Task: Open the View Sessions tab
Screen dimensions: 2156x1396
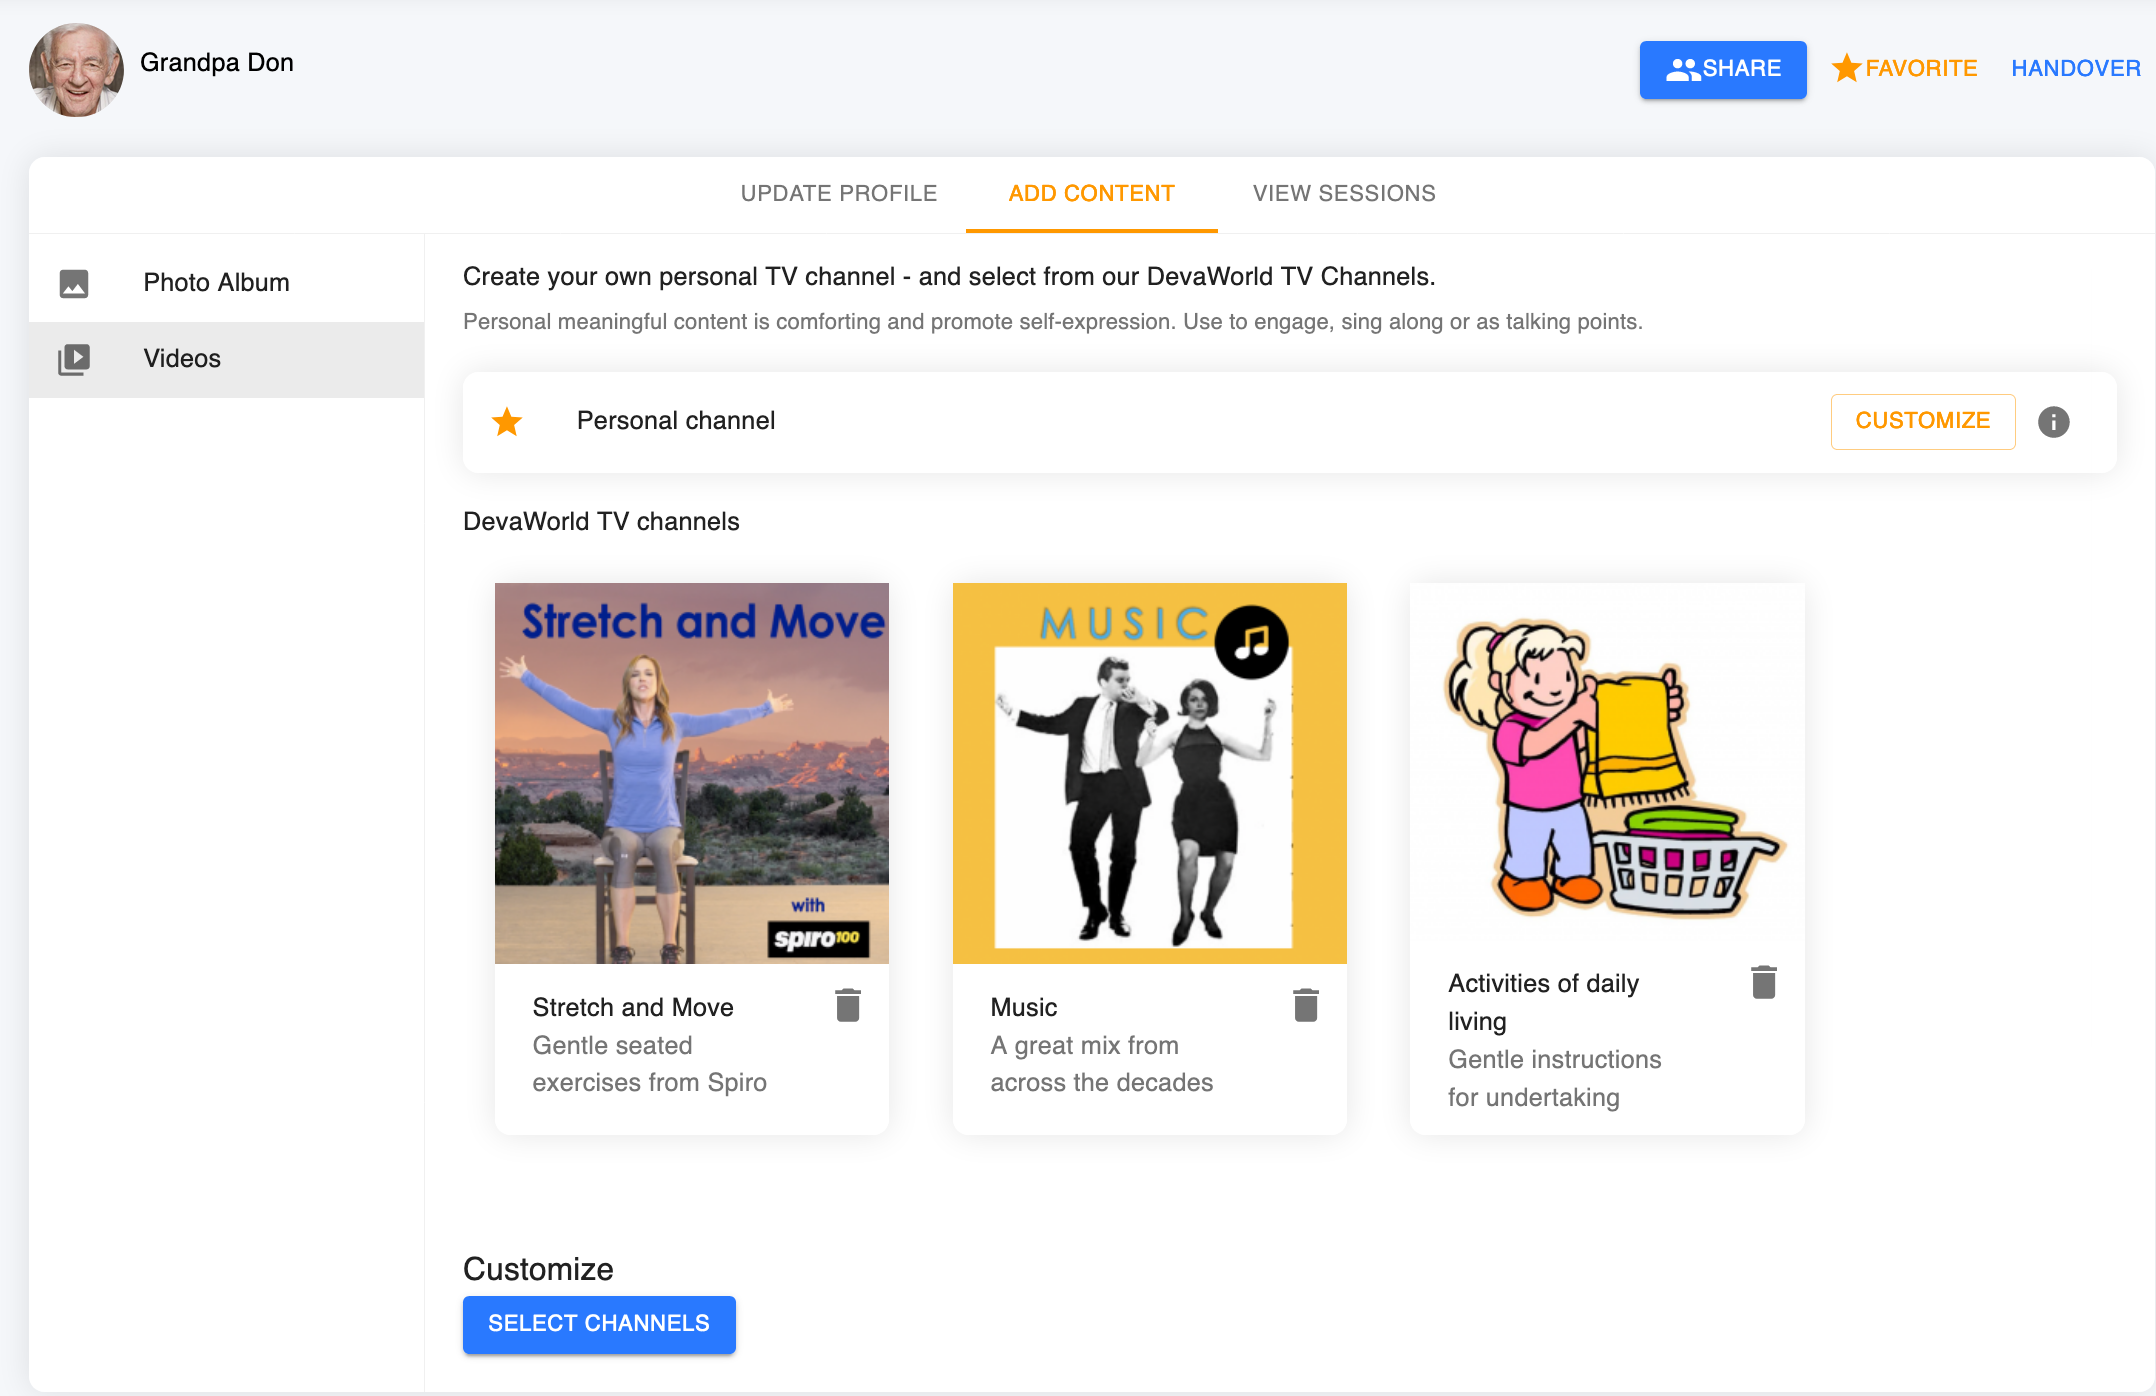Action: pyautogui.click(x=1344, y=193)
